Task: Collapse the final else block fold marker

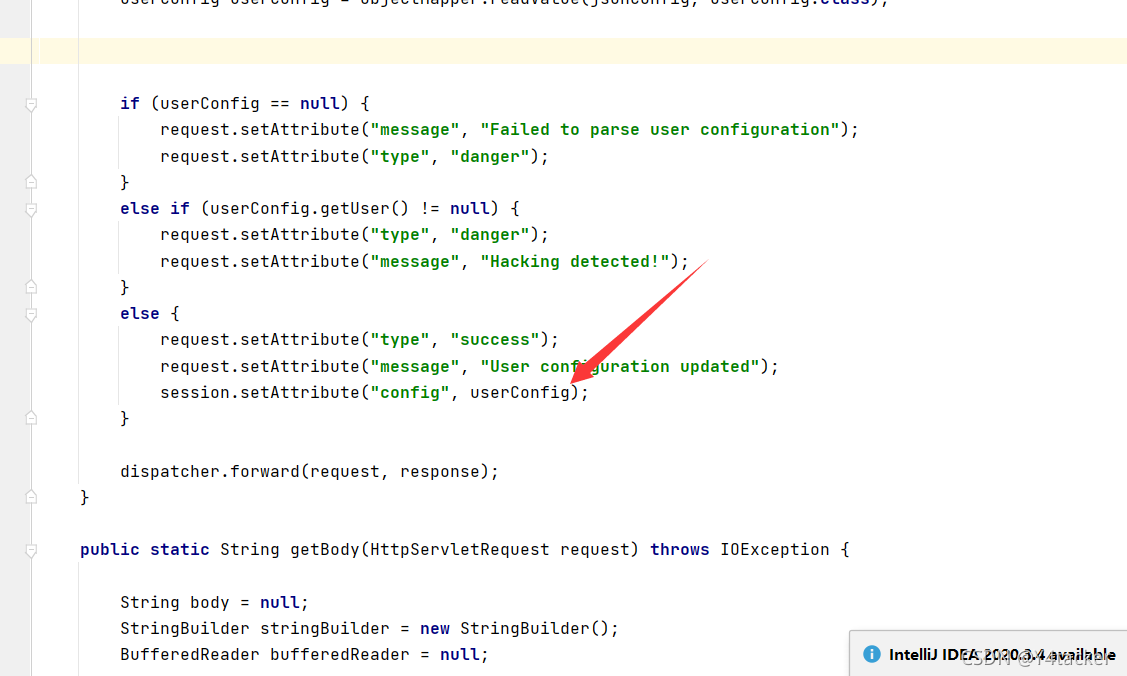Action: tap(31, 315)
